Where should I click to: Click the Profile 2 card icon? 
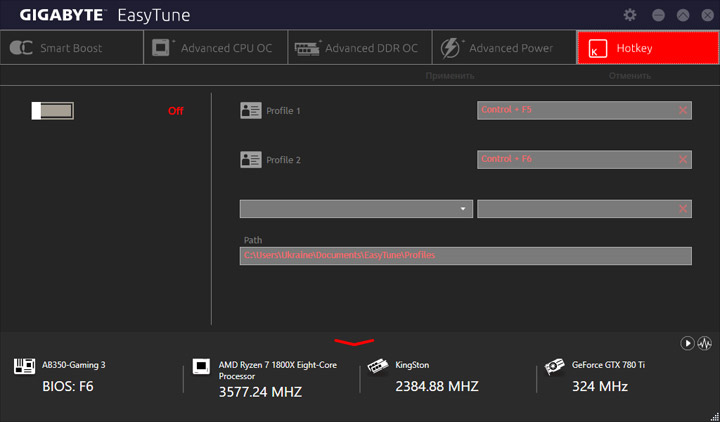251,160
